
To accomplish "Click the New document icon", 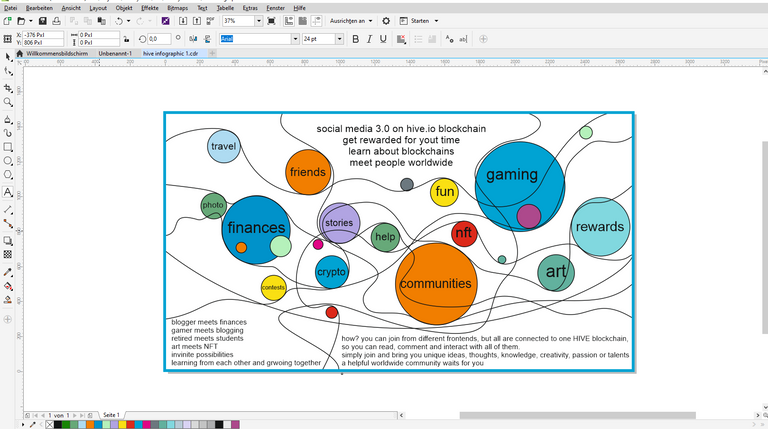I will 7,21.
